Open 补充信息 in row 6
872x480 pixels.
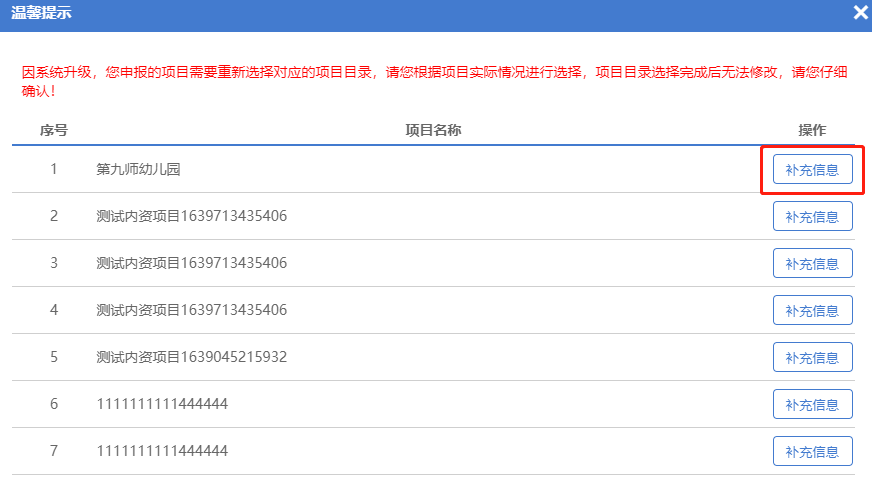(x=812, y=404)
